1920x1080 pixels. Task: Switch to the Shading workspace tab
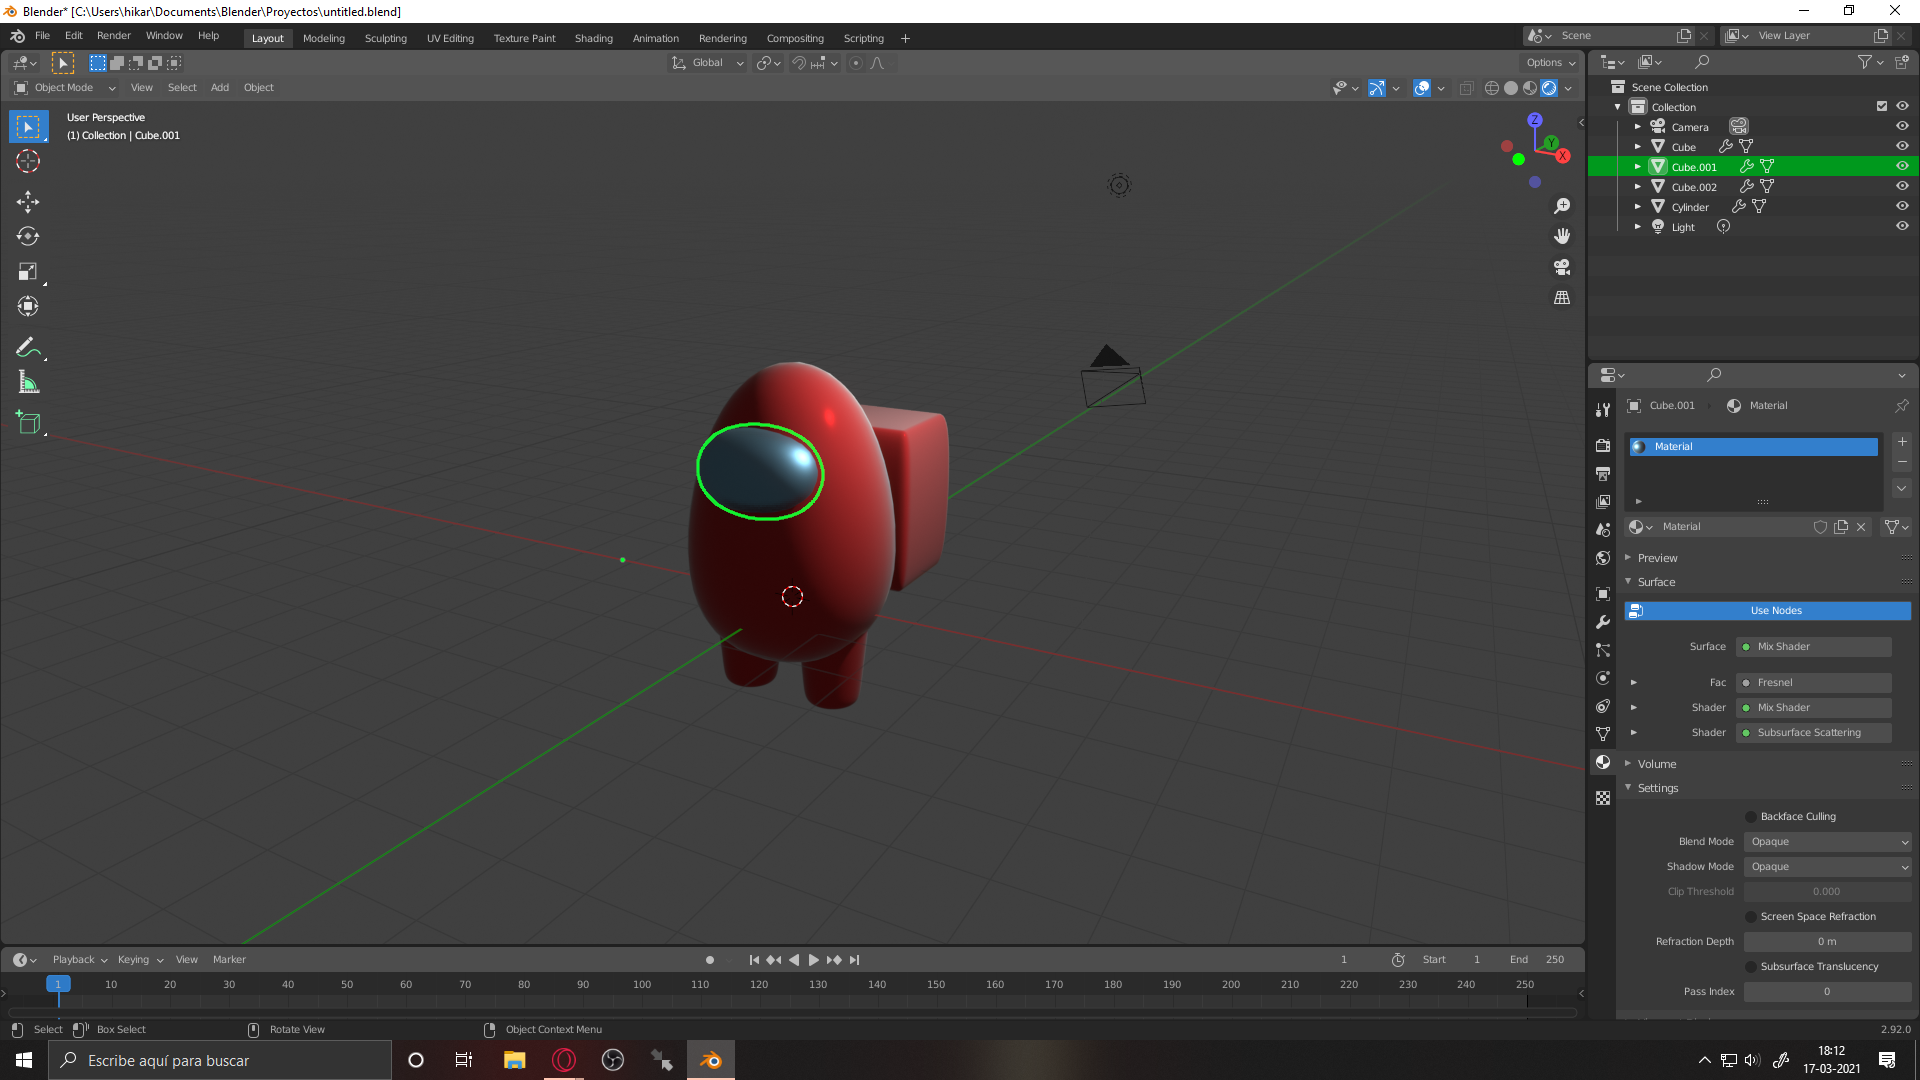tap(593, 38)
